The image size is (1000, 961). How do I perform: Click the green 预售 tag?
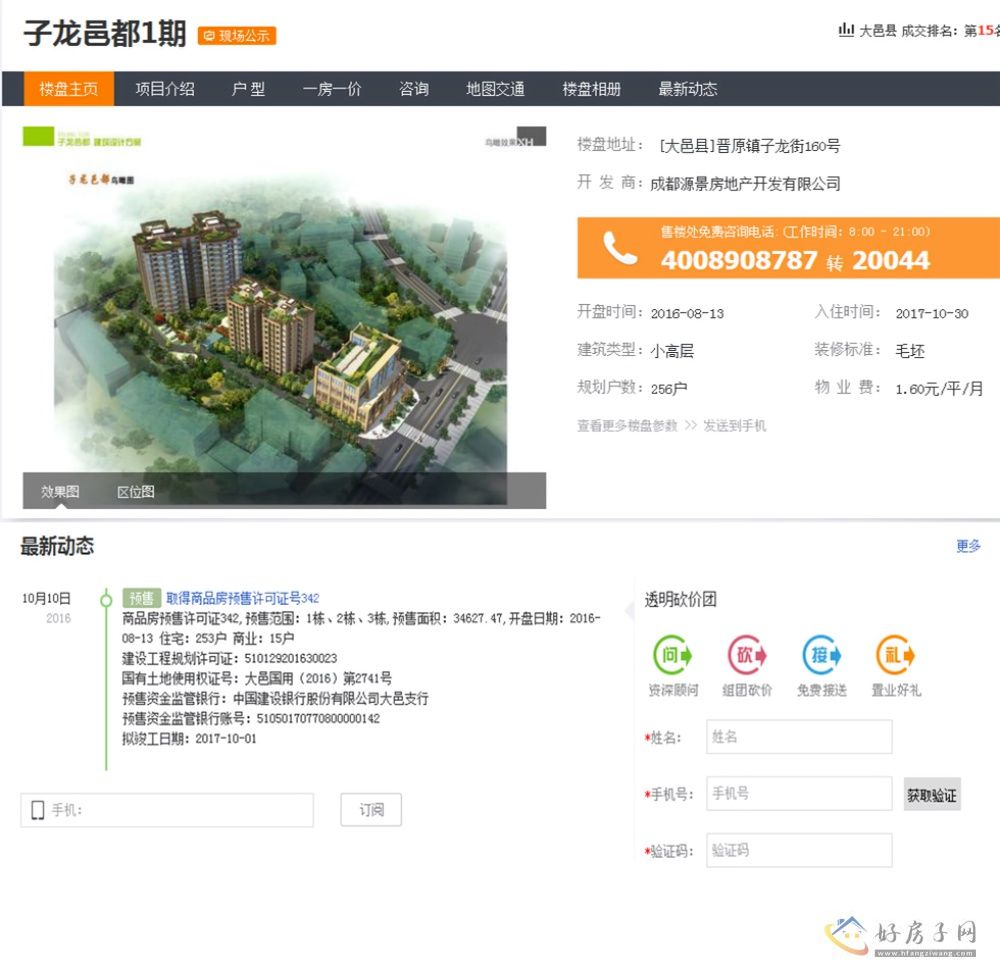pyautogui.click(x=141, y=598)
